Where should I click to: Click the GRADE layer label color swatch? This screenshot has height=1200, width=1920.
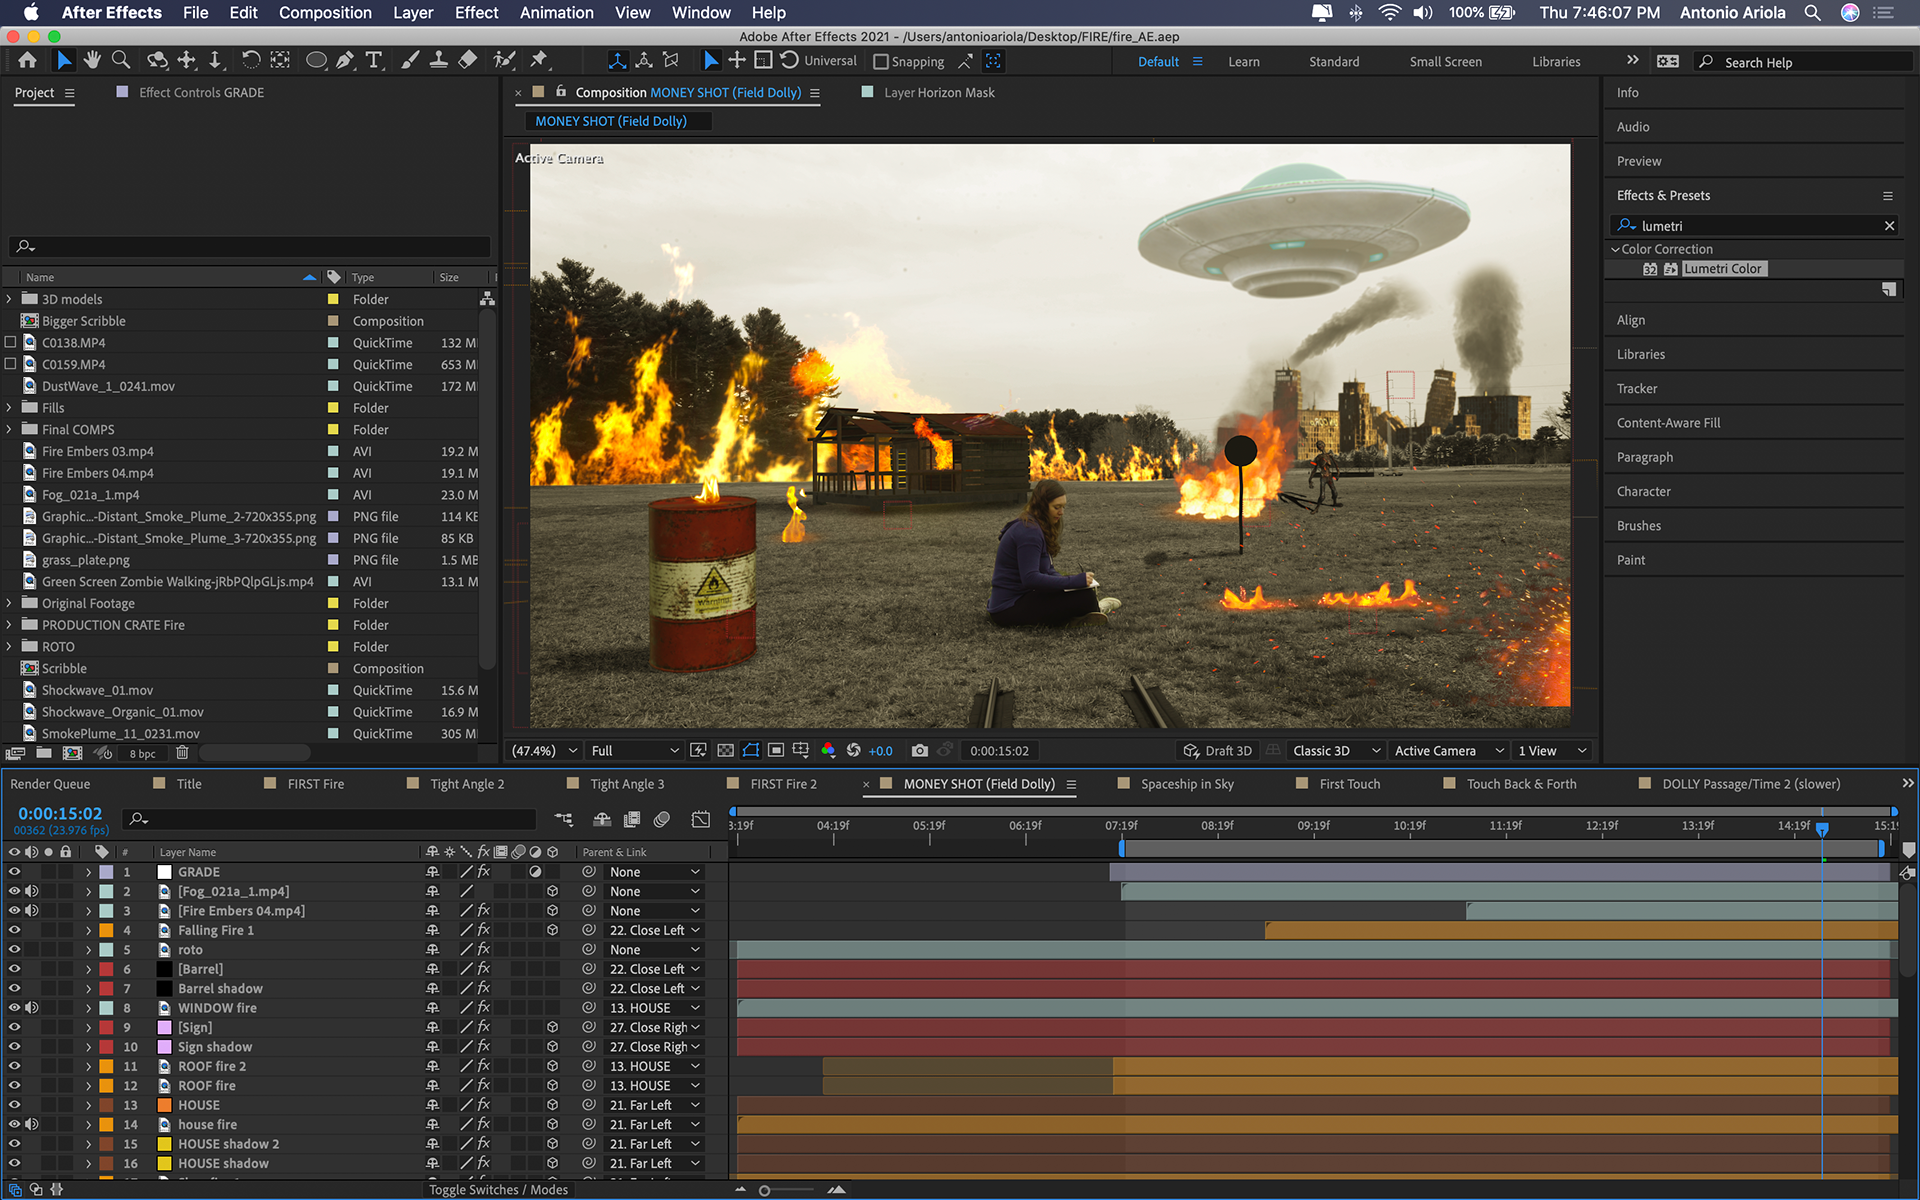coord(106,872)
